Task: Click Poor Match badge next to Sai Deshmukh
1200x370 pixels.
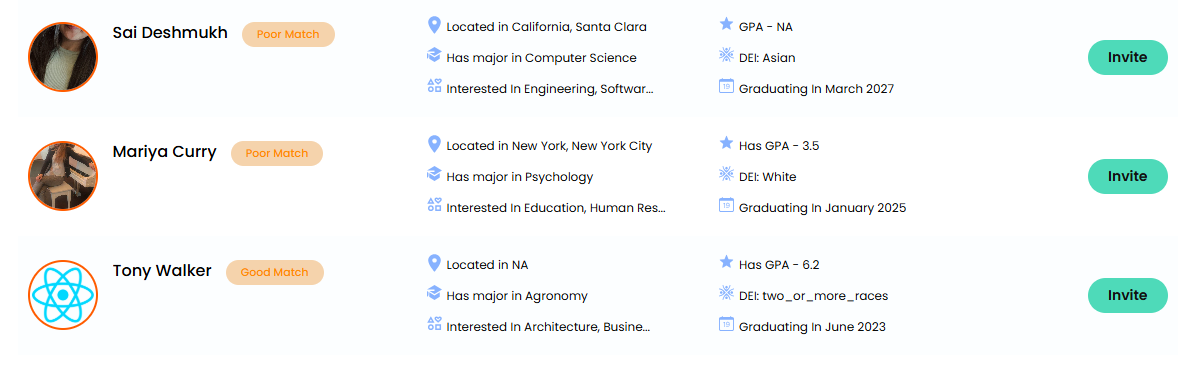Action: (288, 34)
